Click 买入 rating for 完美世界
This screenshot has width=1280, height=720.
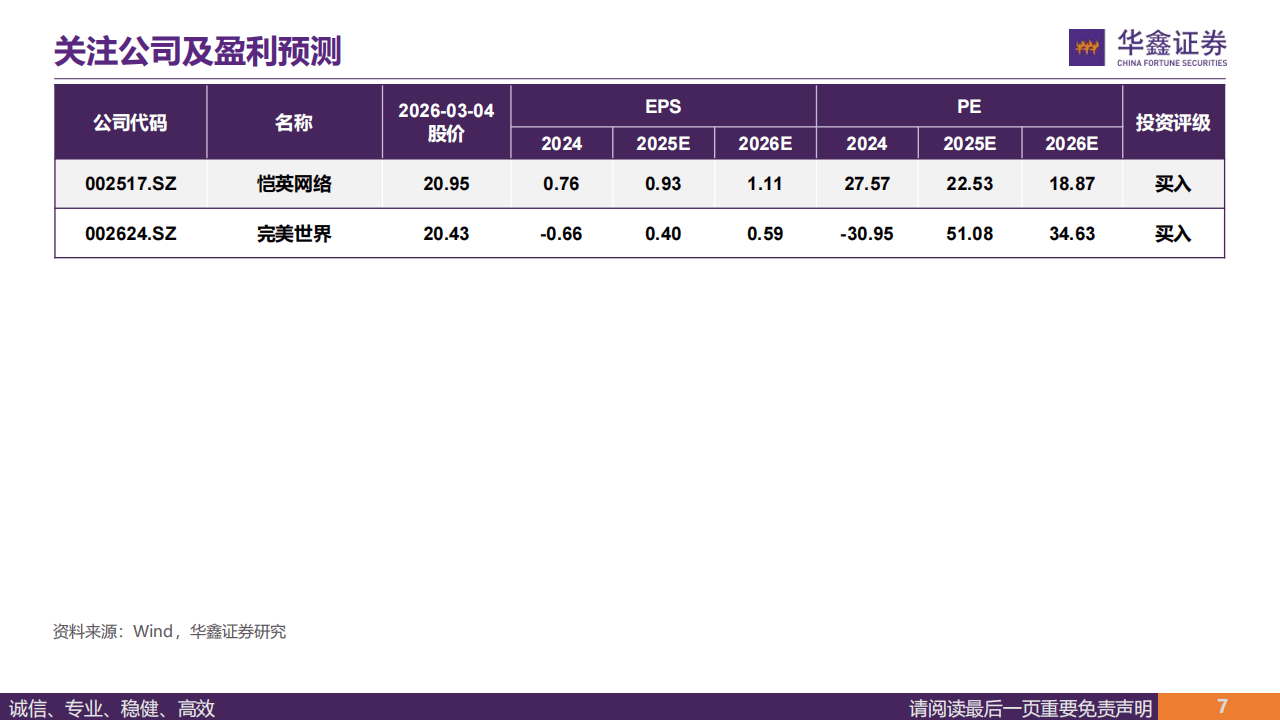1173,234
